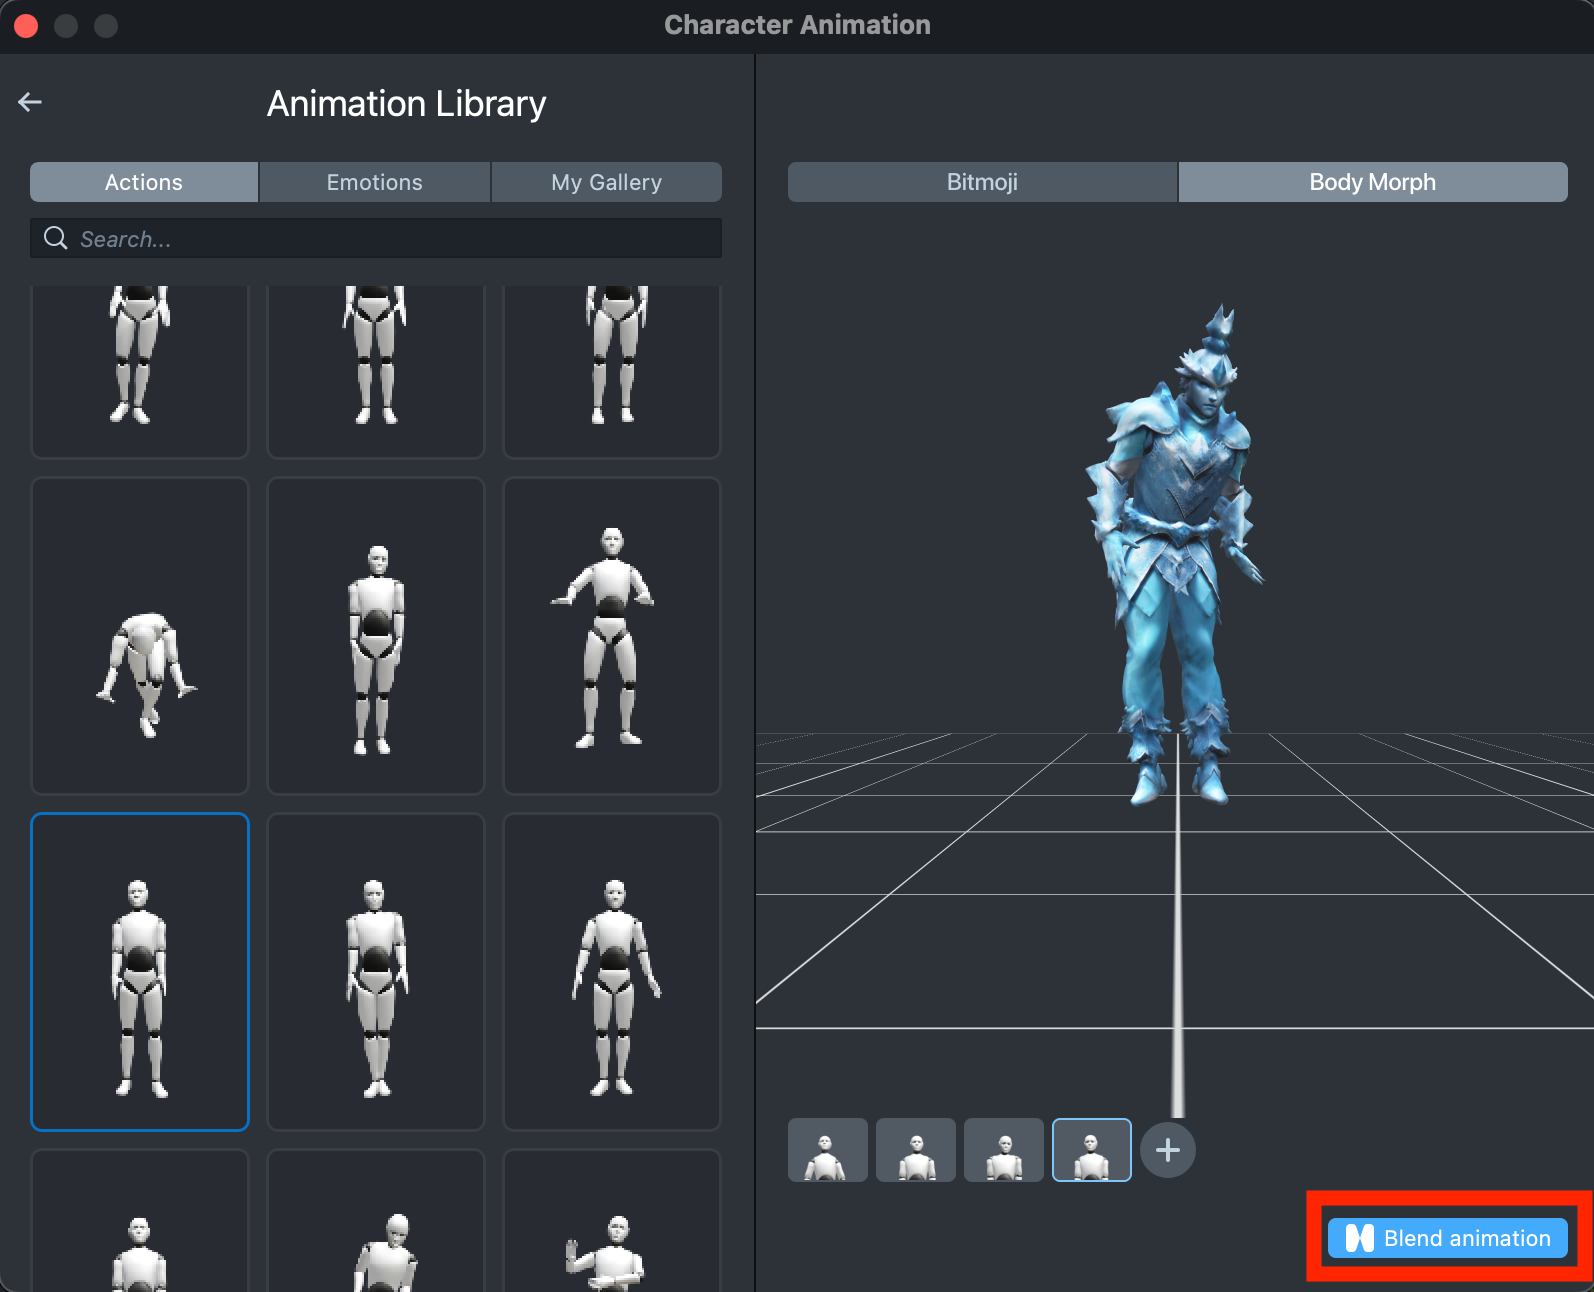The image size is (1594, 1292).
Task: Click the back arrow beside Animation Library
Action: 30,102
